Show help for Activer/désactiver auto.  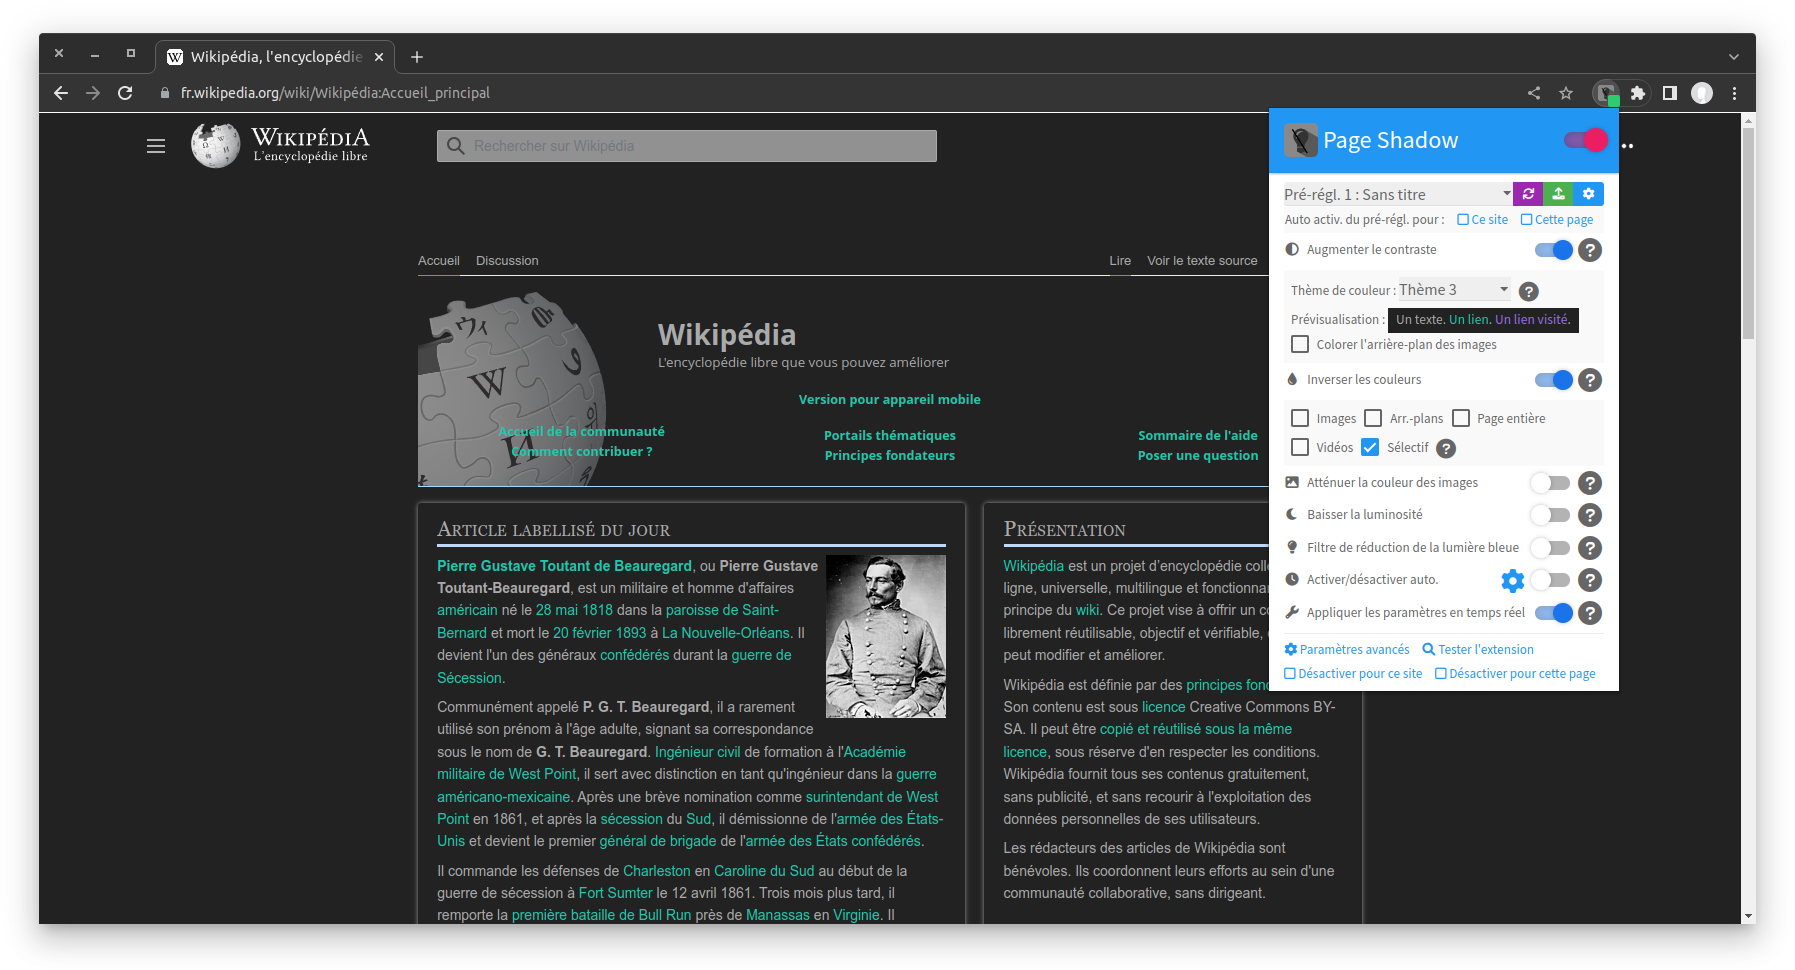point(1590,580)
